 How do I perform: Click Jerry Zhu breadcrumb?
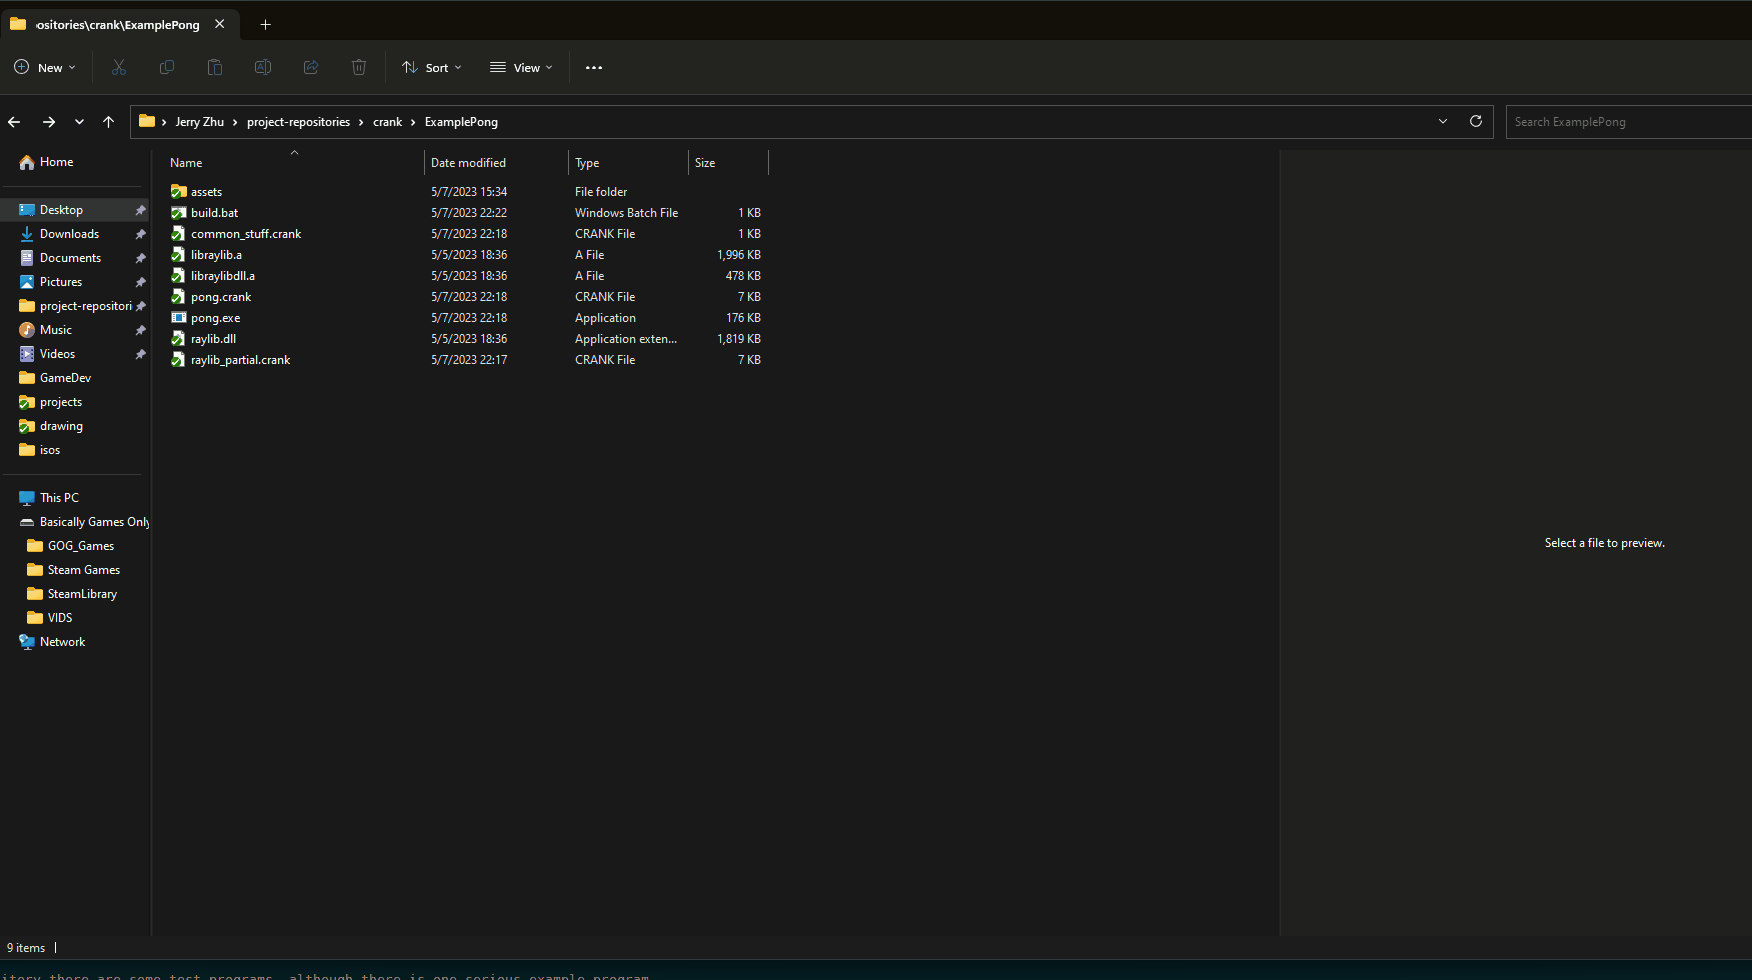[x=200, y=122]
